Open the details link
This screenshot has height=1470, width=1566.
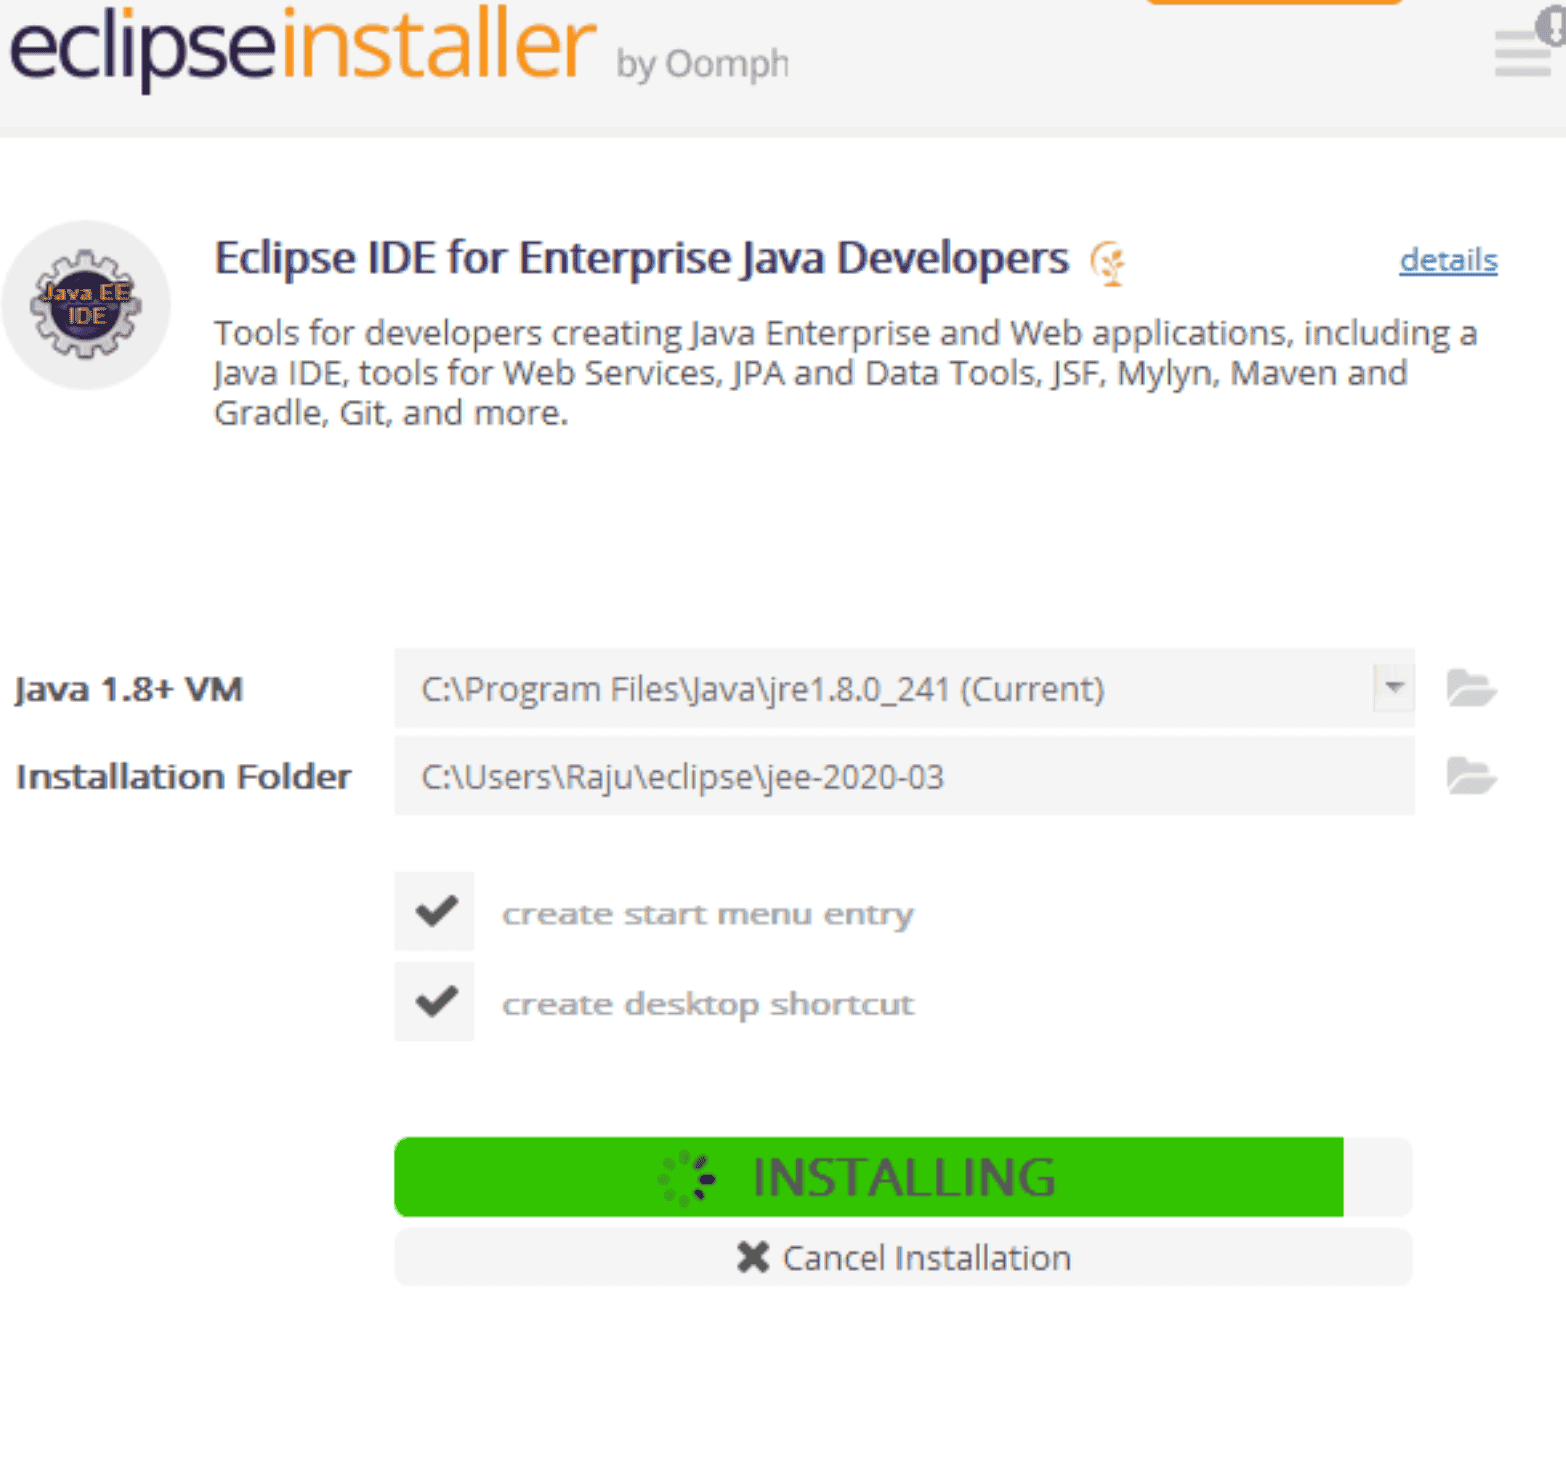pos(1448,260)
